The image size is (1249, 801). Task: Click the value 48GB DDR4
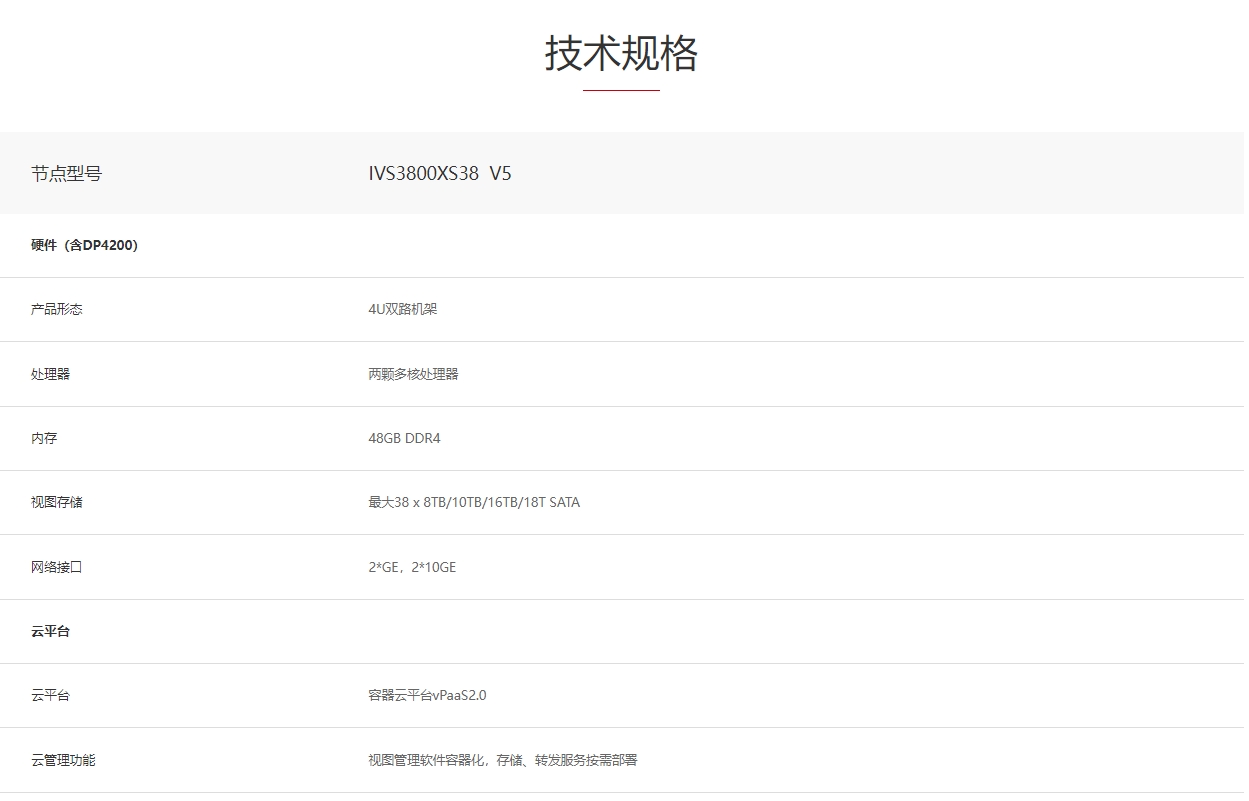point(404,438)
